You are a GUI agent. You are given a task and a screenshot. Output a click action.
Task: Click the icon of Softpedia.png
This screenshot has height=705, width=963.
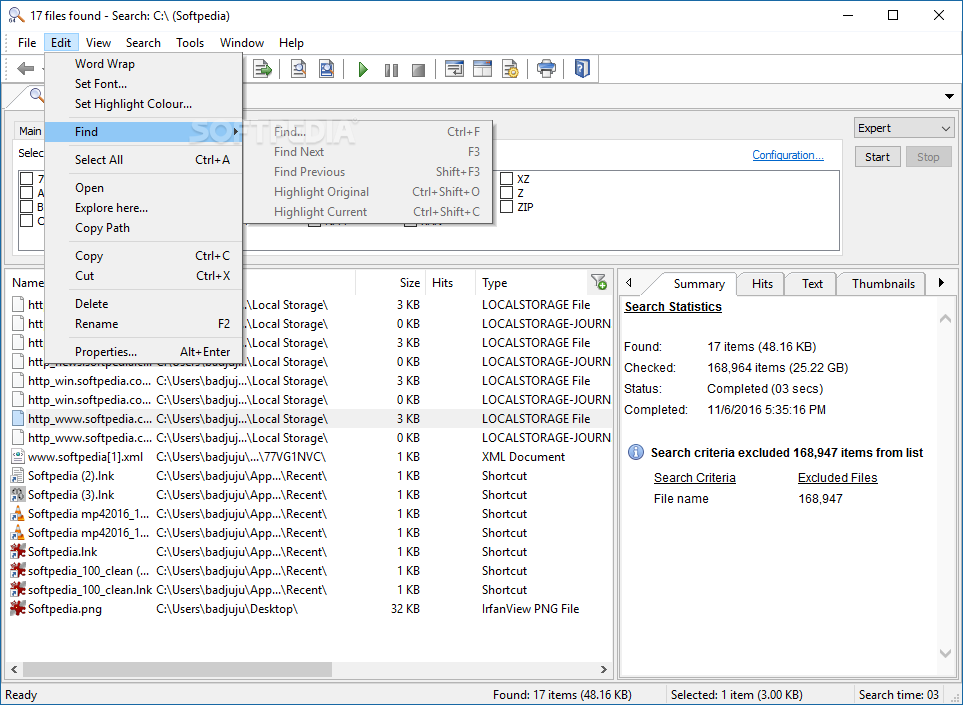[x=18, y=609]
